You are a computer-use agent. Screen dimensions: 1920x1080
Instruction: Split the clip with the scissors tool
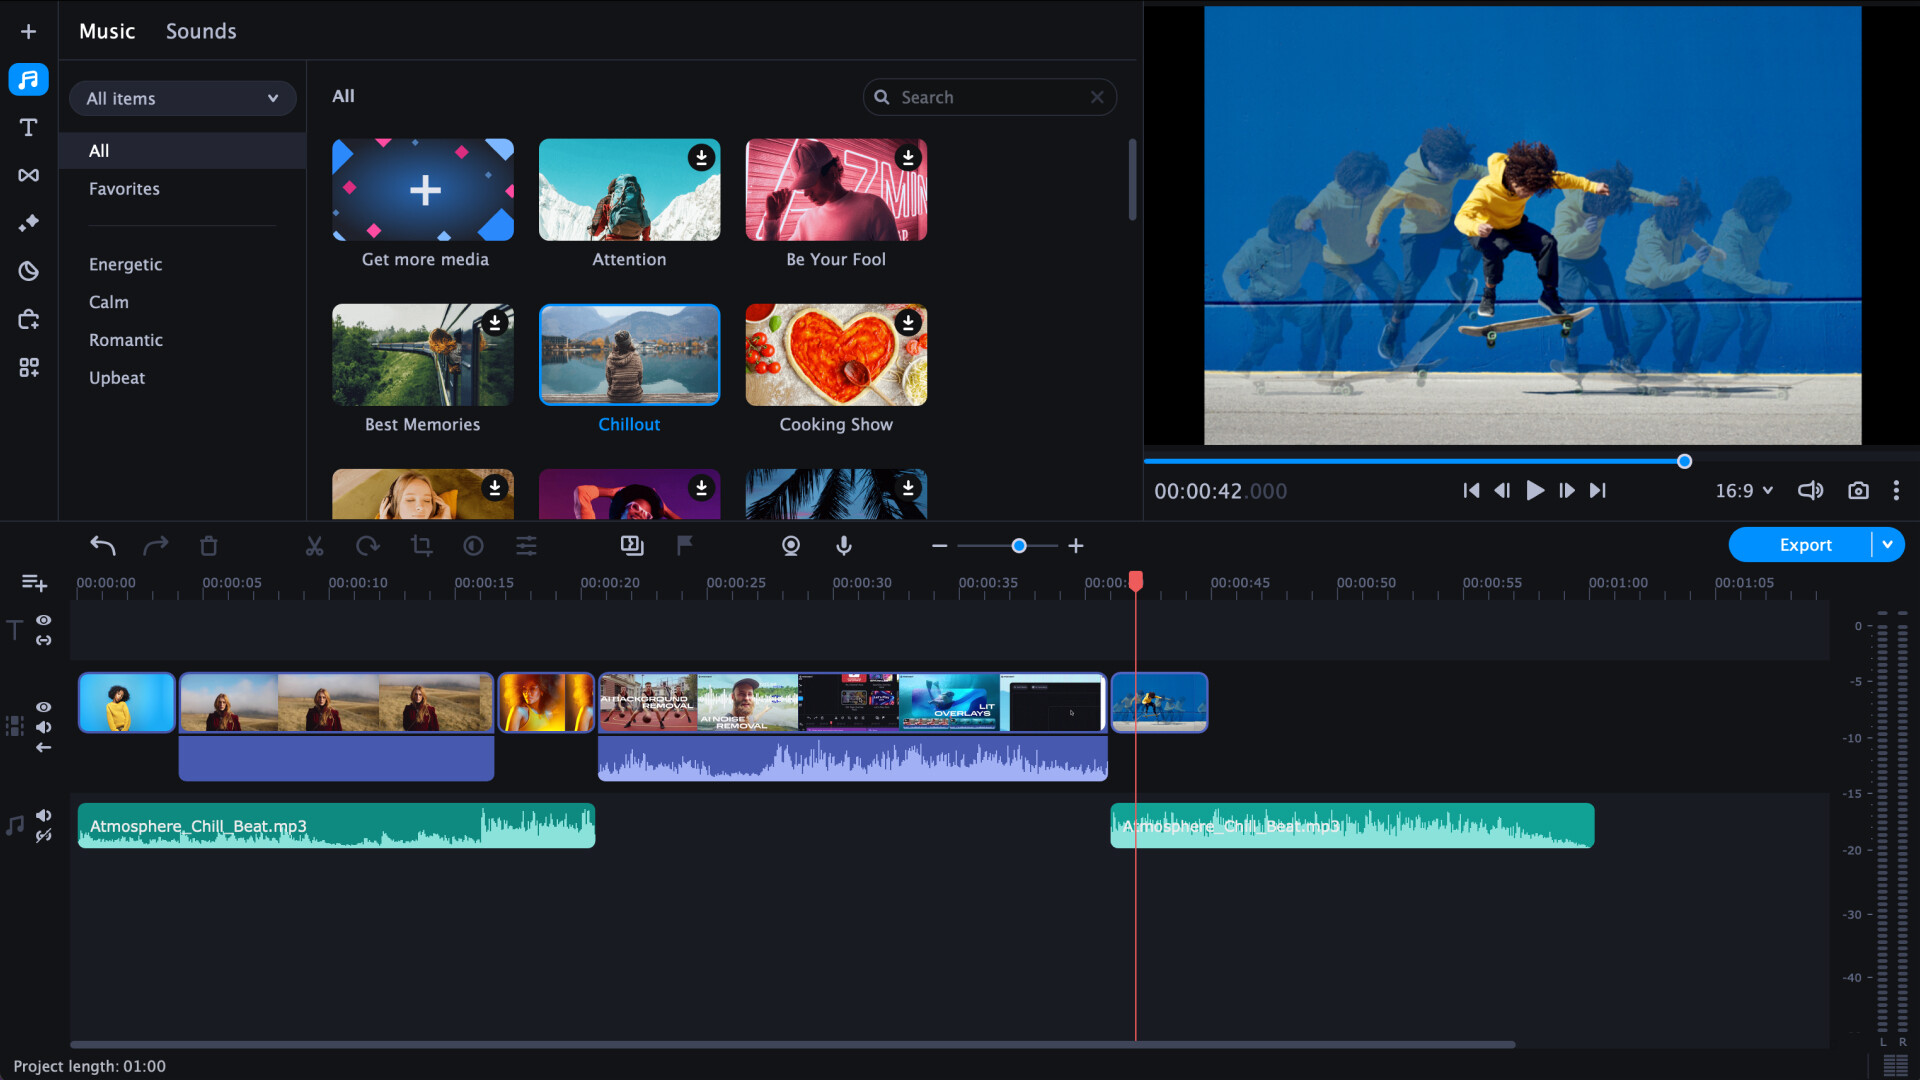tap(314, 546)
